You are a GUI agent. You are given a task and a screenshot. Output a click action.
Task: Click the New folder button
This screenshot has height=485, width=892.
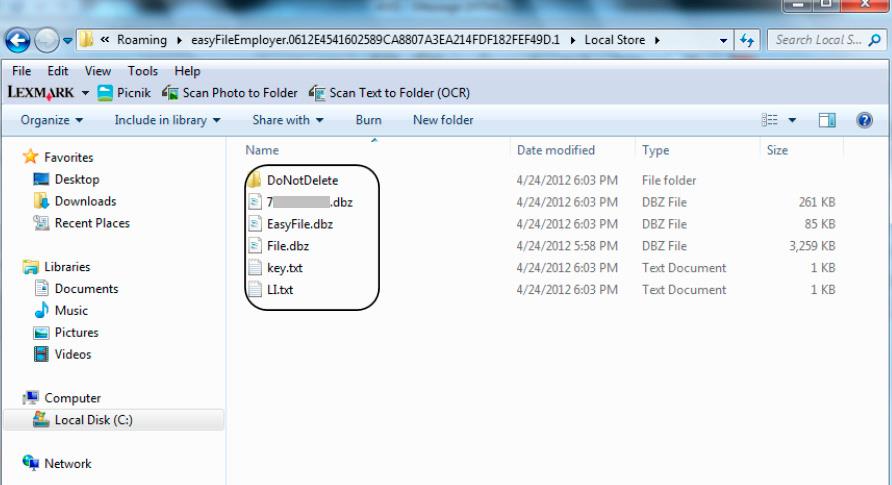coord(443,120)
